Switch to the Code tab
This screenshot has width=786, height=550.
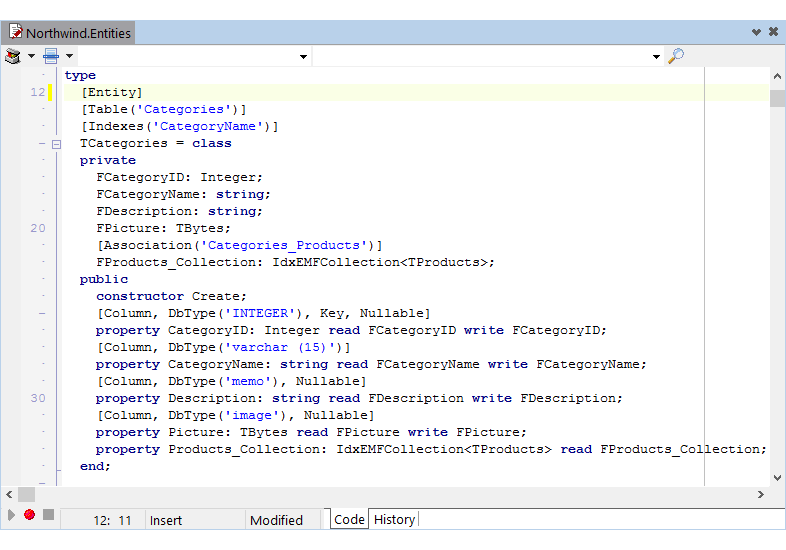[x=349, y=519]
